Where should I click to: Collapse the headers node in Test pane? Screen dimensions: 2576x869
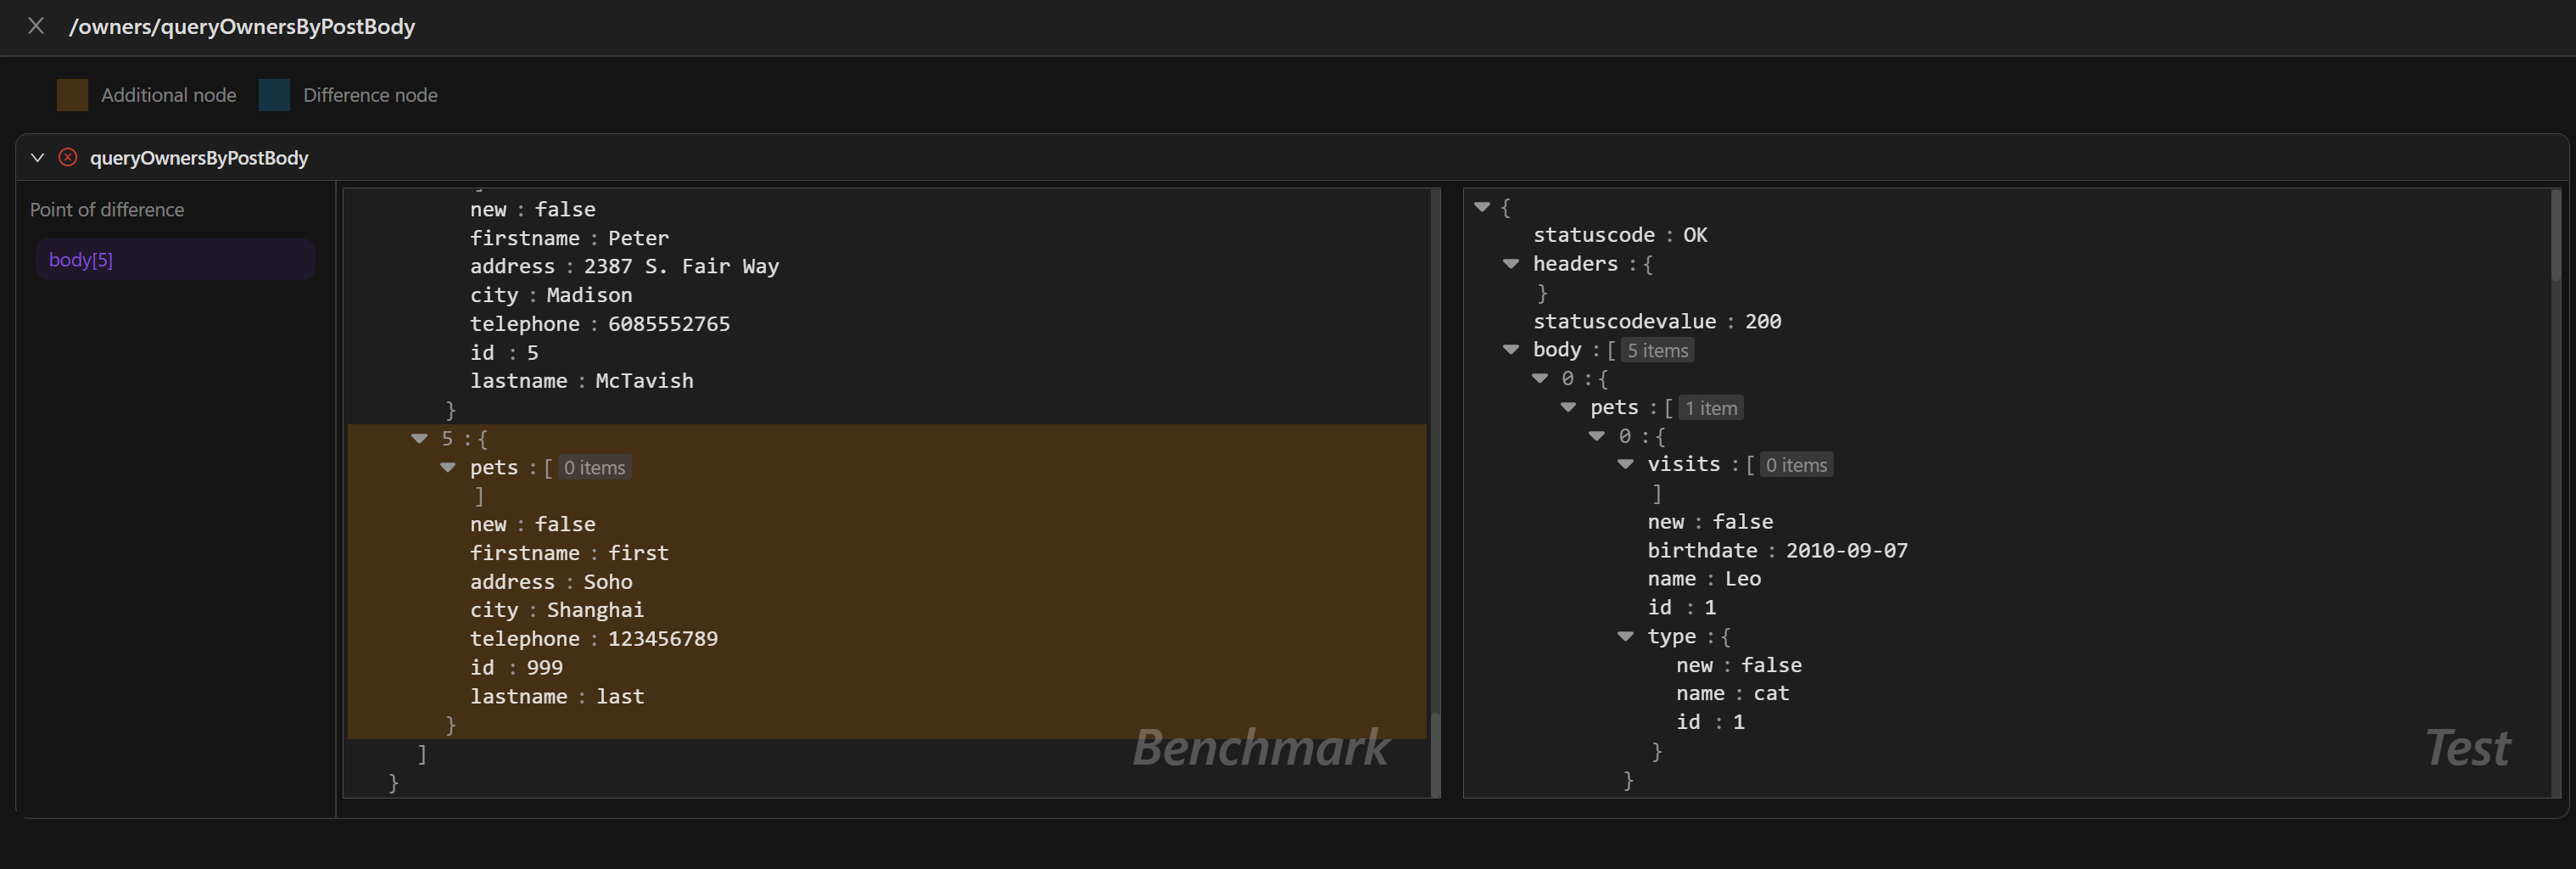tap(1511, 264)
